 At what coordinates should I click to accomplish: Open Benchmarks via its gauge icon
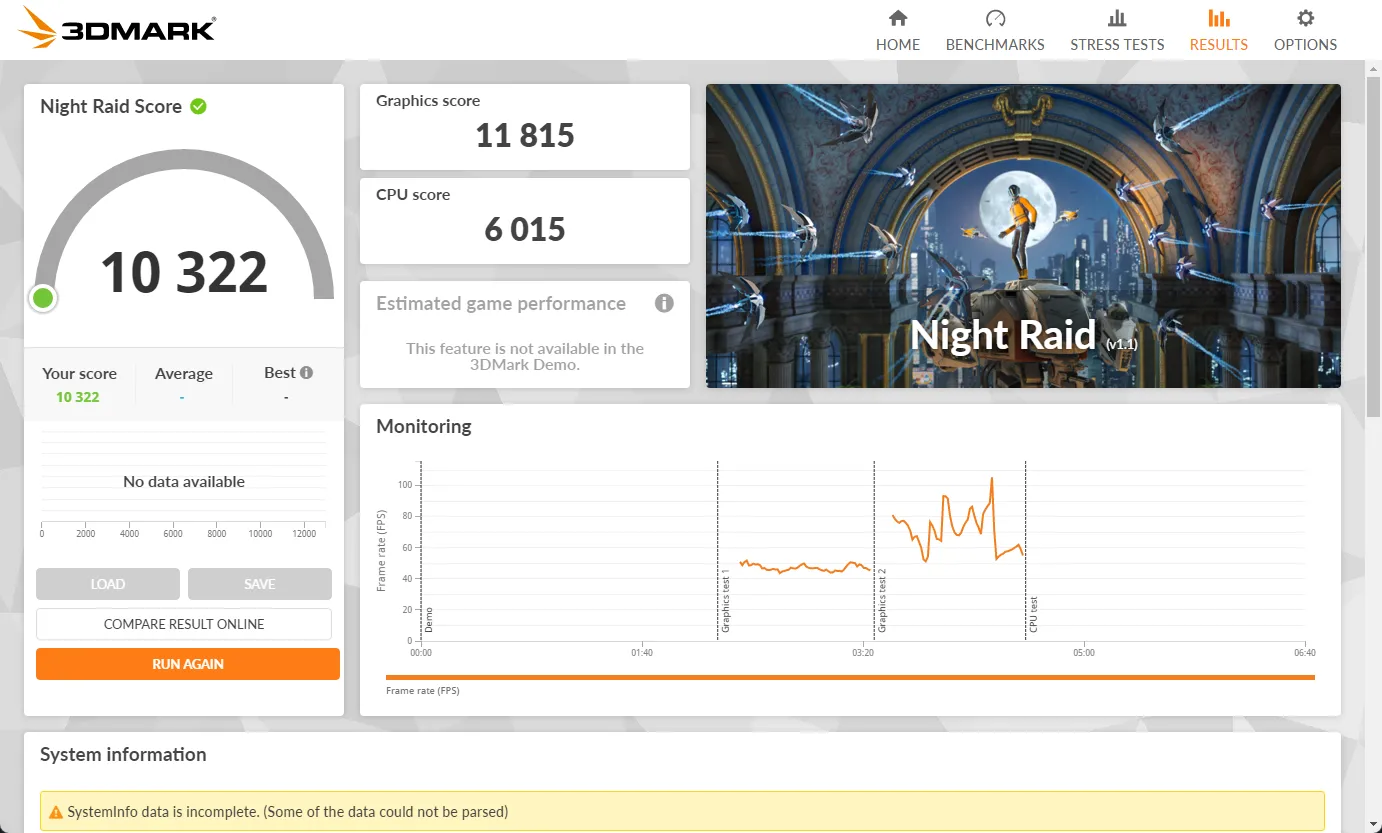pyautogui.click(x=994, y=18)
